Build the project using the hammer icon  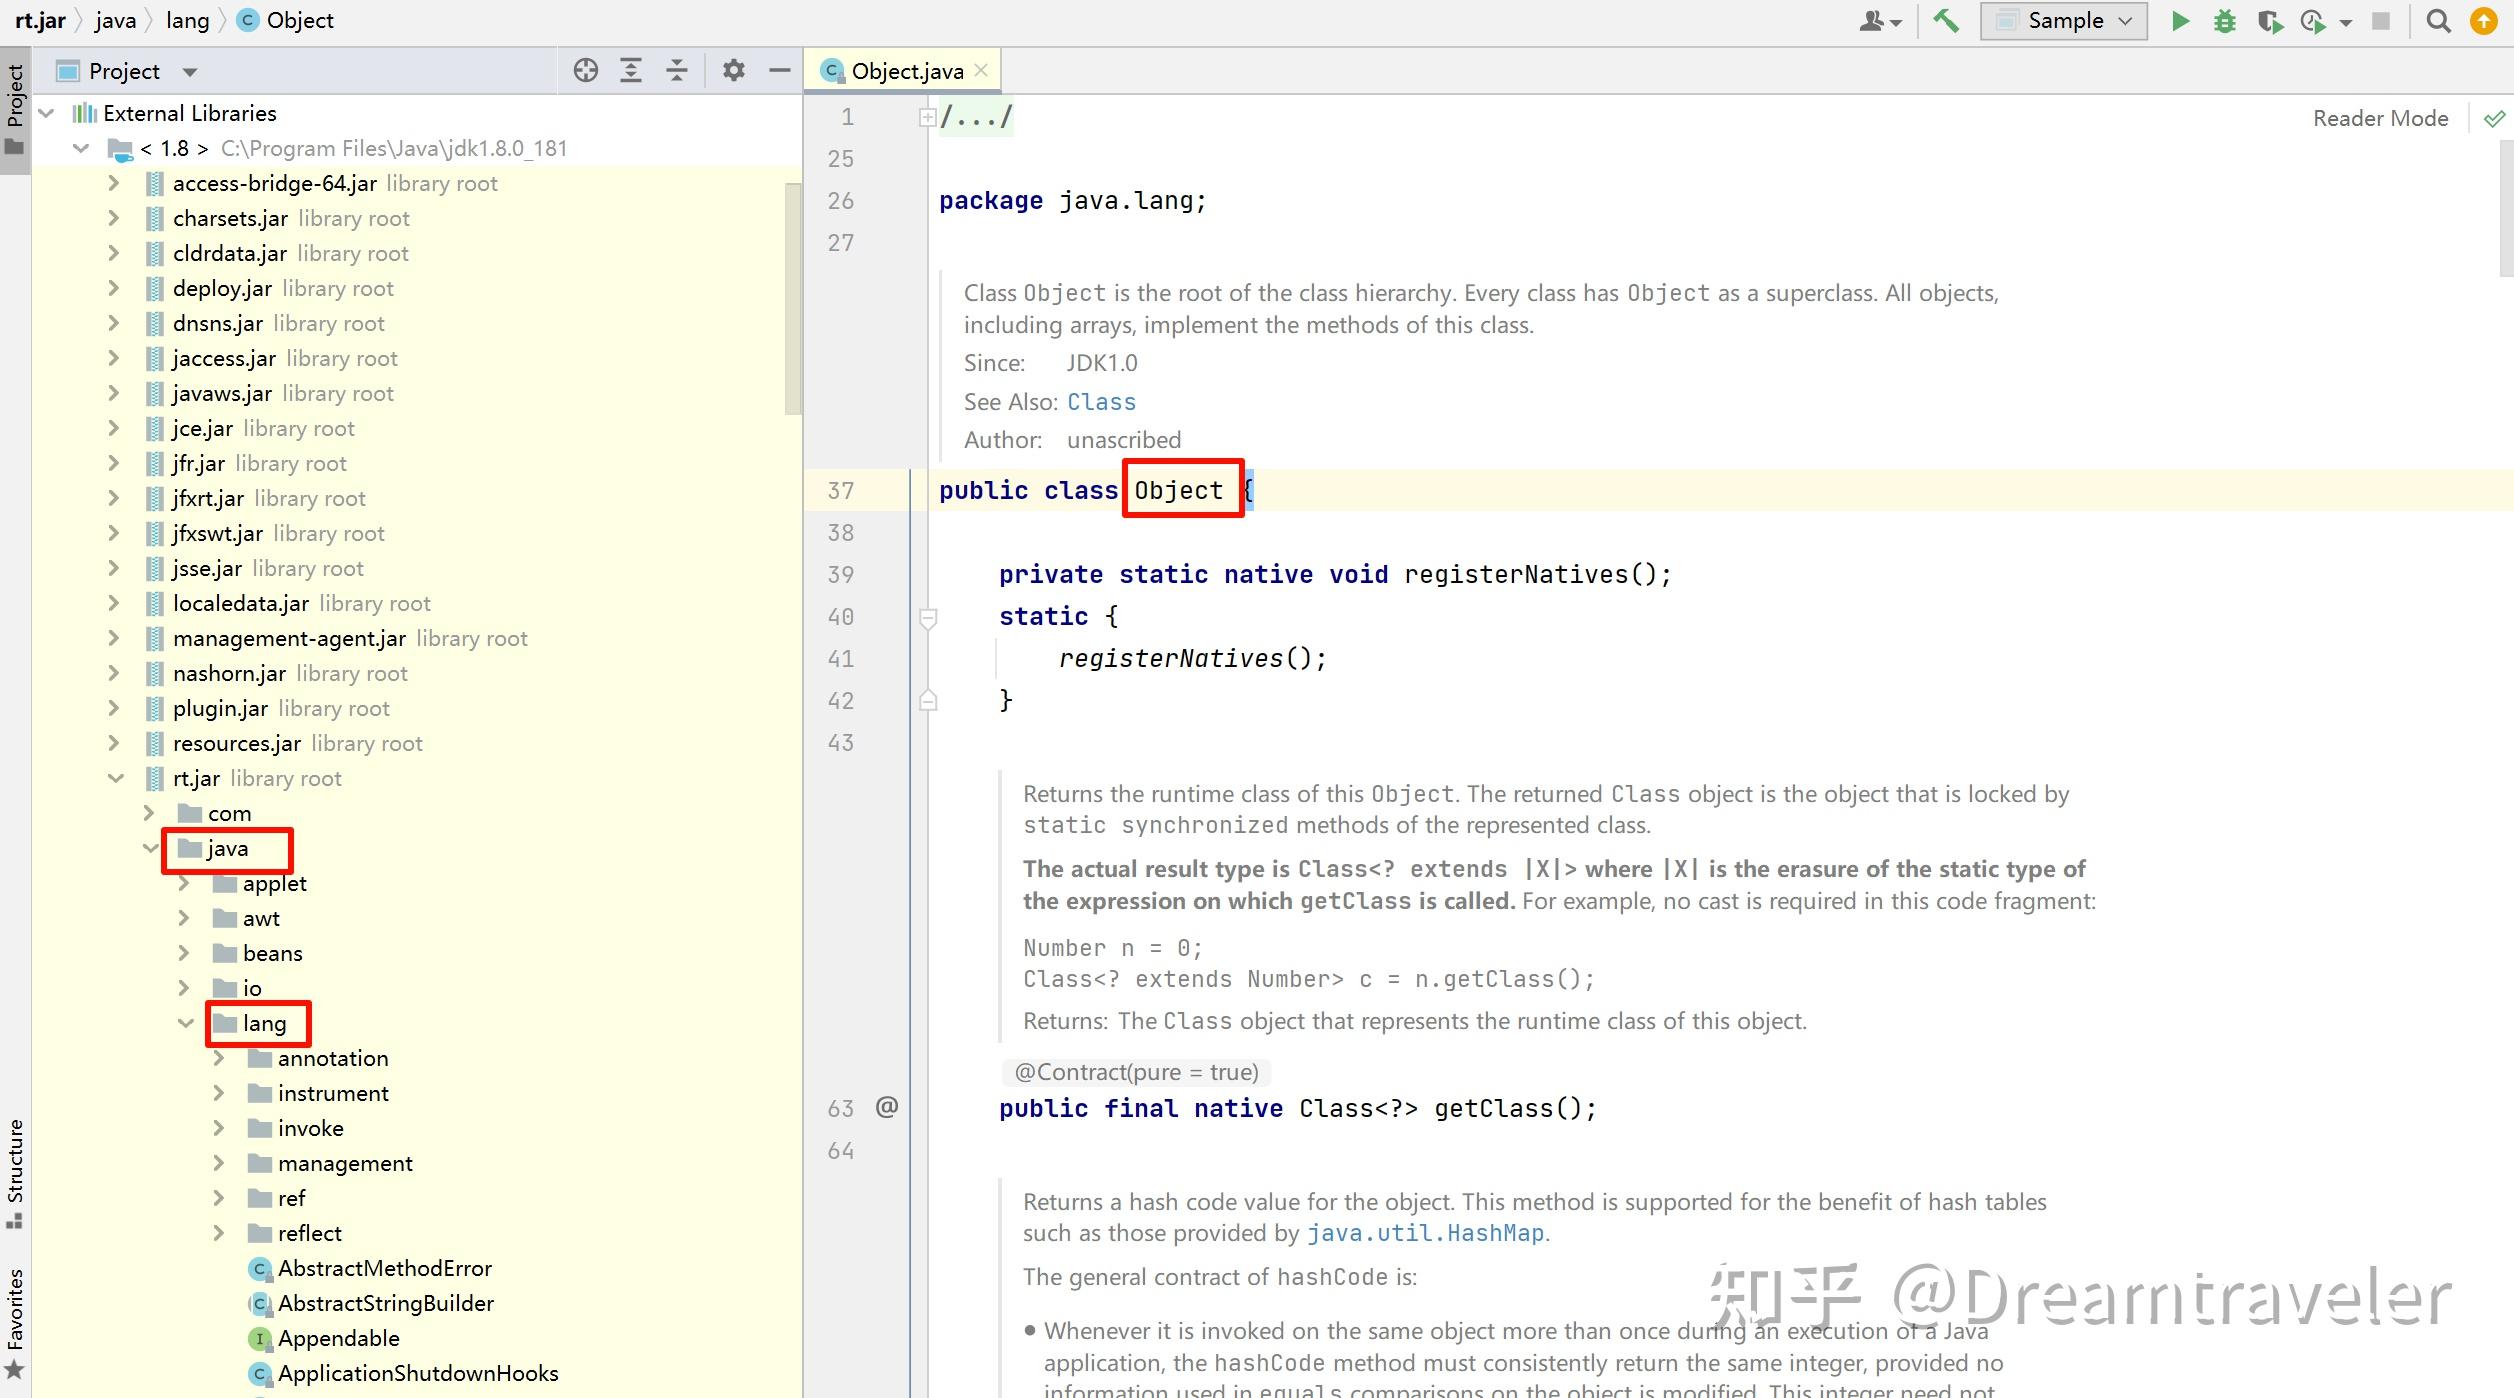coord(1946,20)
